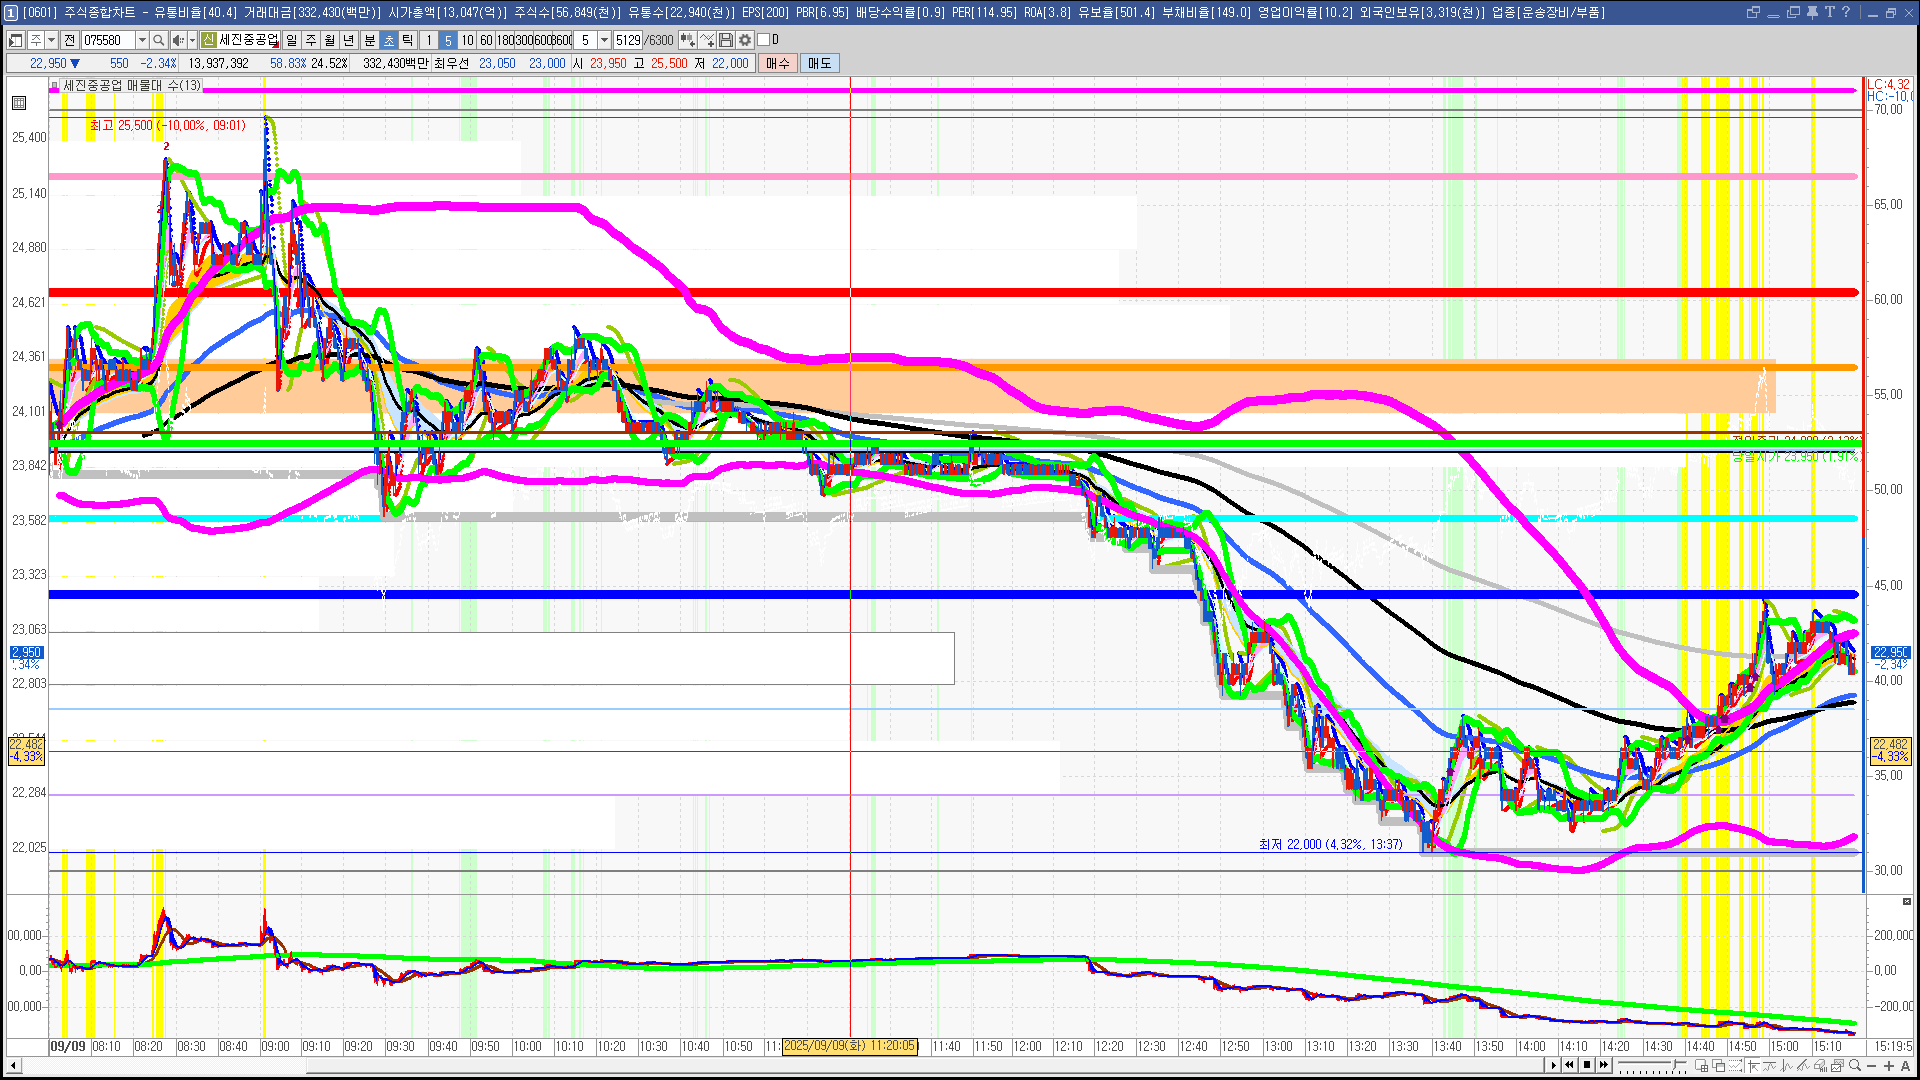Click the stock search magnifier icon

point(158,40)
